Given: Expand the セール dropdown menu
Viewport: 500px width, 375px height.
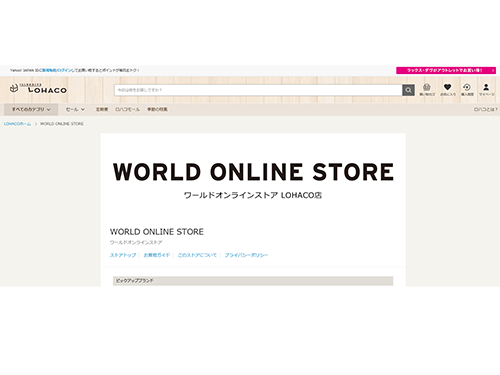Looking at the screenshot, I should [x=75, y=109].
